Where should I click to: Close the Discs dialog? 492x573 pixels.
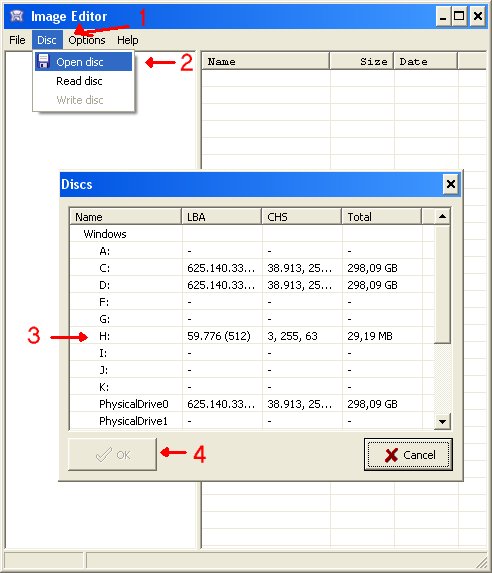(x=451, y=184)
